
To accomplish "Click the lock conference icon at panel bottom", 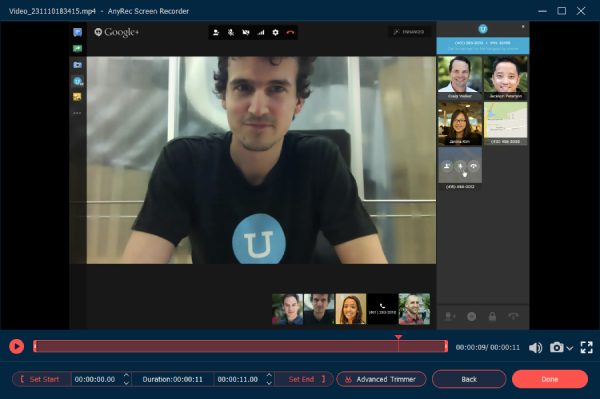I will pos(492,316).
